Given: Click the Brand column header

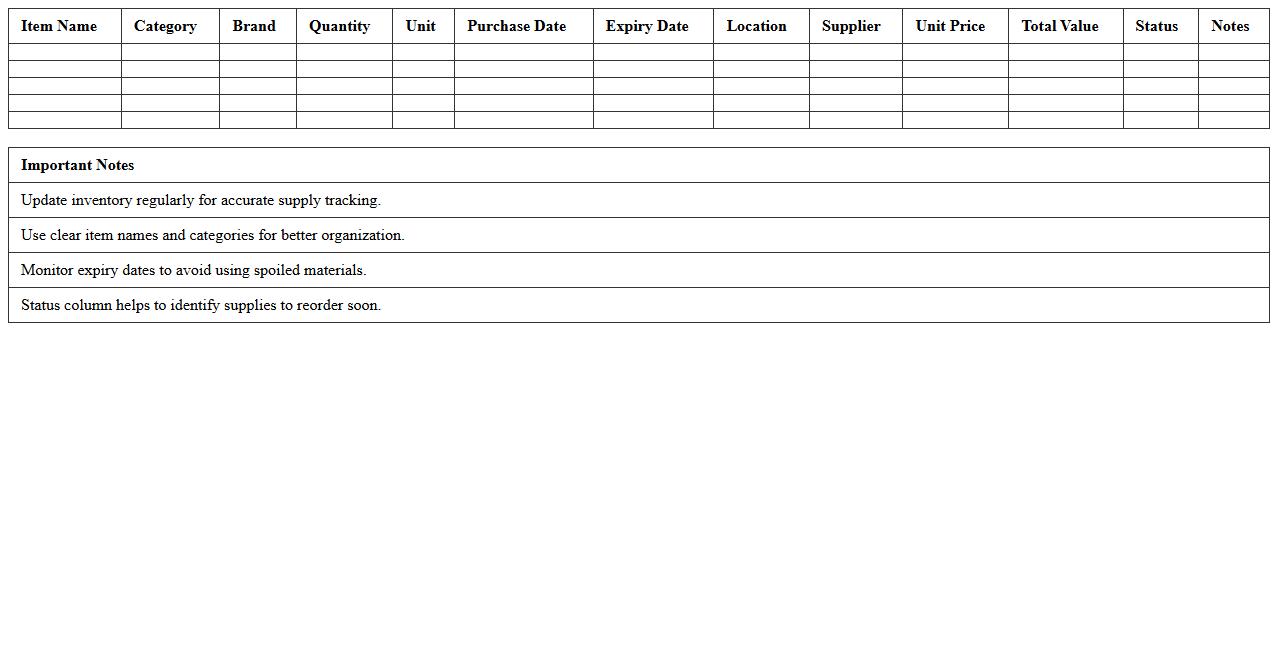Looking at the screenshot, I should tap(254, 26).
